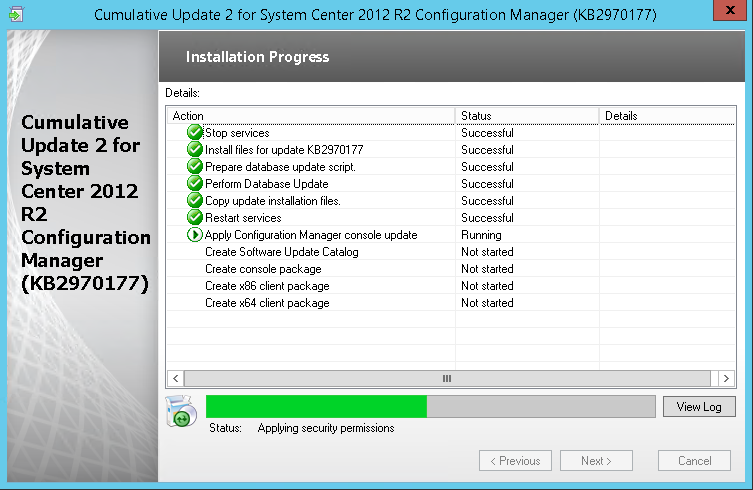Click Not started status for Create x64 client package
Image resolution: width=753 pixels, height=490 pixels.
pos(487,303)
